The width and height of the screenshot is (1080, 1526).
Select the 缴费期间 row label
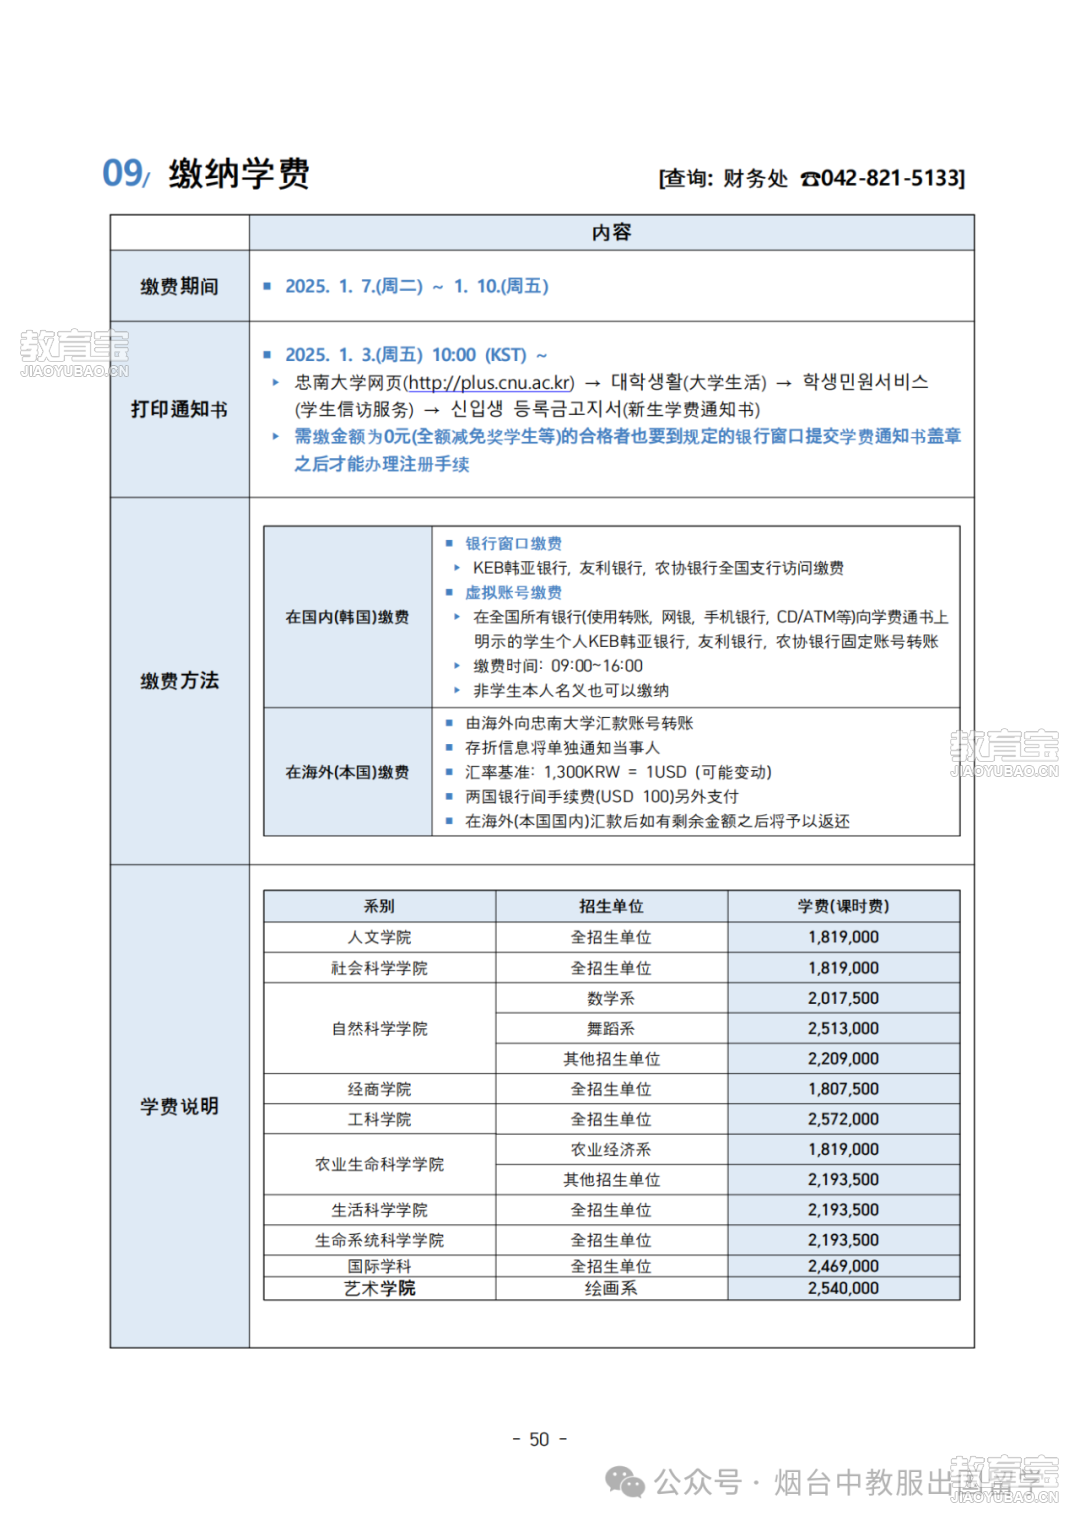point(179,286)
